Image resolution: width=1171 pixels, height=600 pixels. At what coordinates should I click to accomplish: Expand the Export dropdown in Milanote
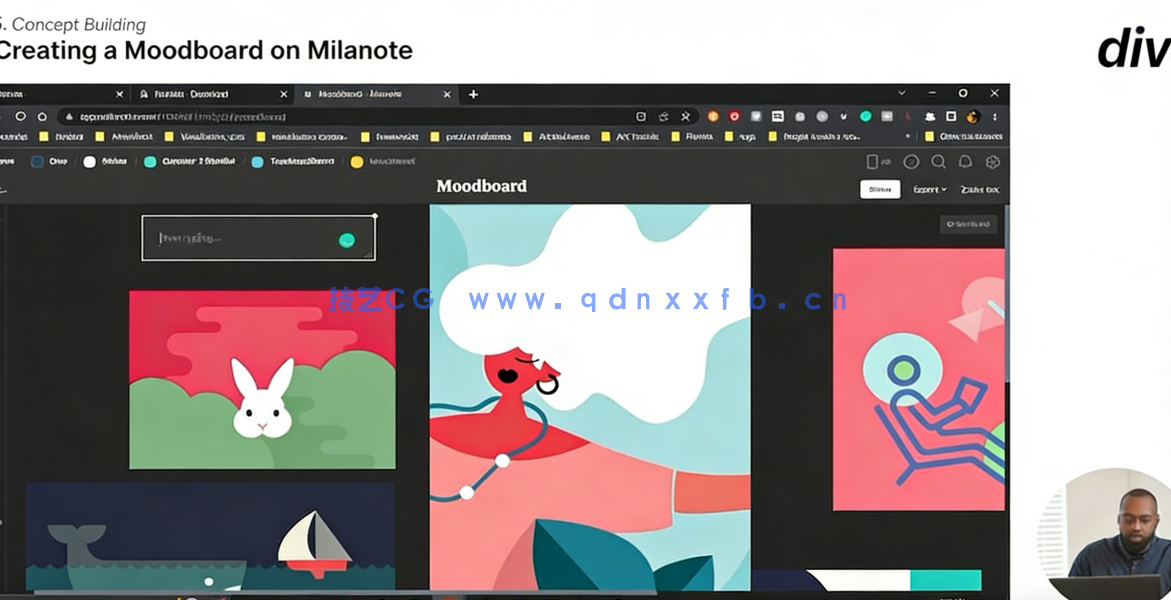(x=929, y=190)
